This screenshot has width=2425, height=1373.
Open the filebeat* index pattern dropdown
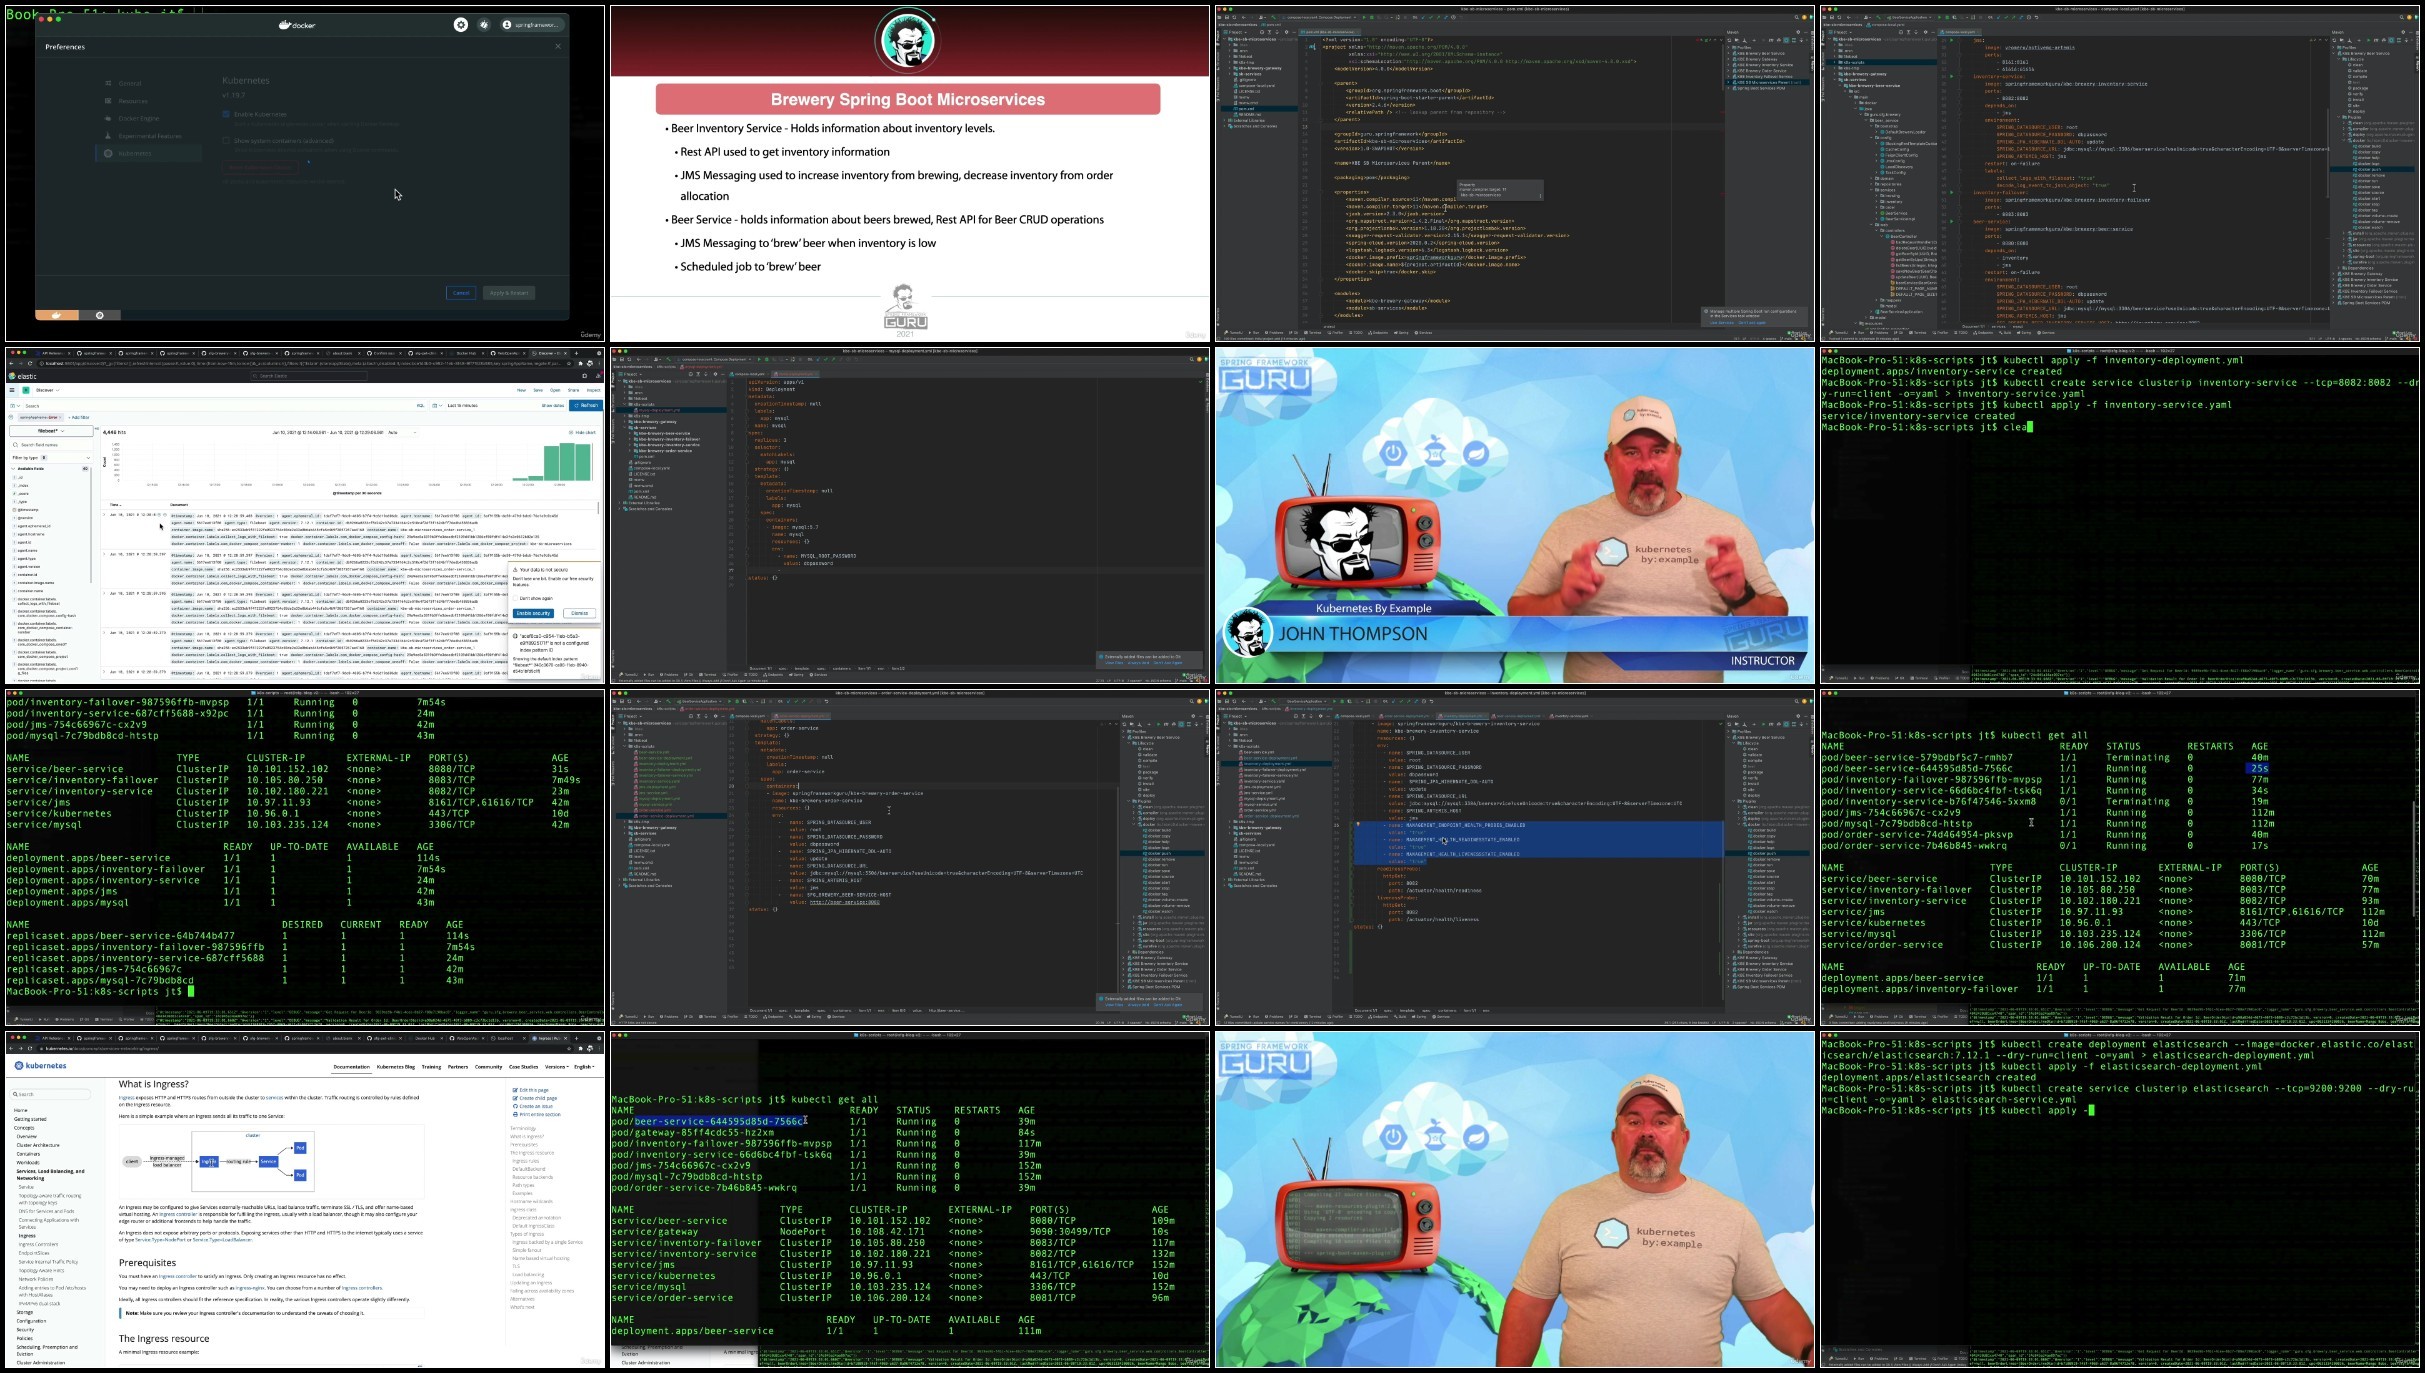(x=51, y=431)
